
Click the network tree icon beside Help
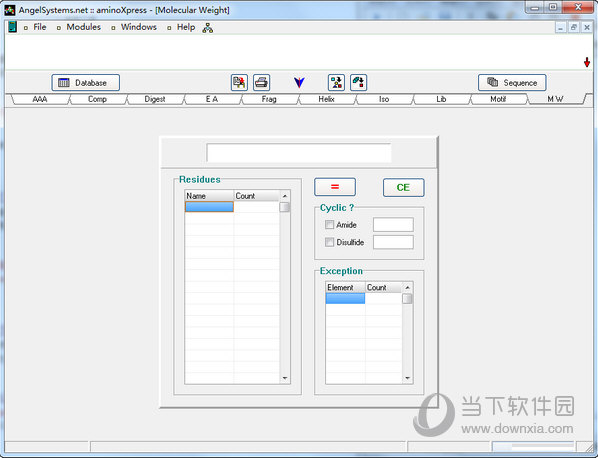point(208,27)
